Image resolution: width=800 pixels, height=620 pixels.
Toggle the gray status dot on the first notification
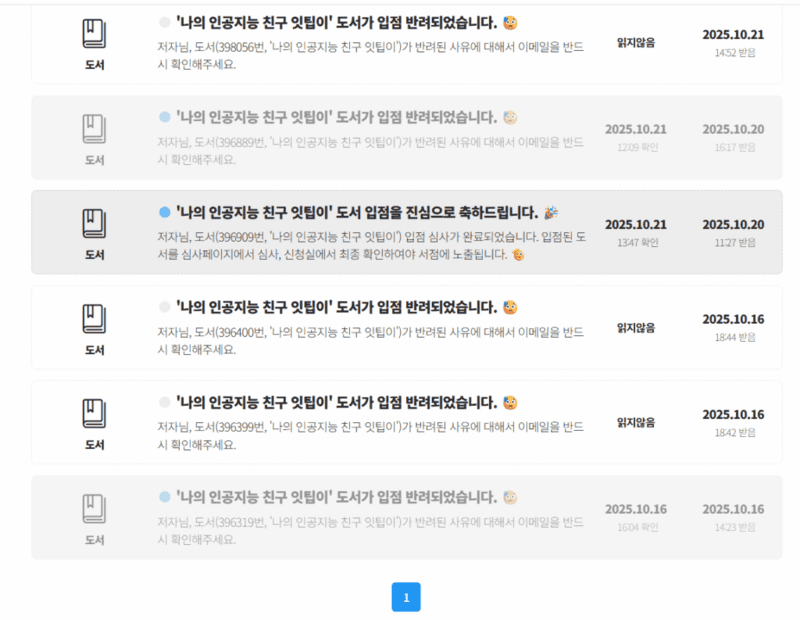pyautogui.click(x=162, y=20)
